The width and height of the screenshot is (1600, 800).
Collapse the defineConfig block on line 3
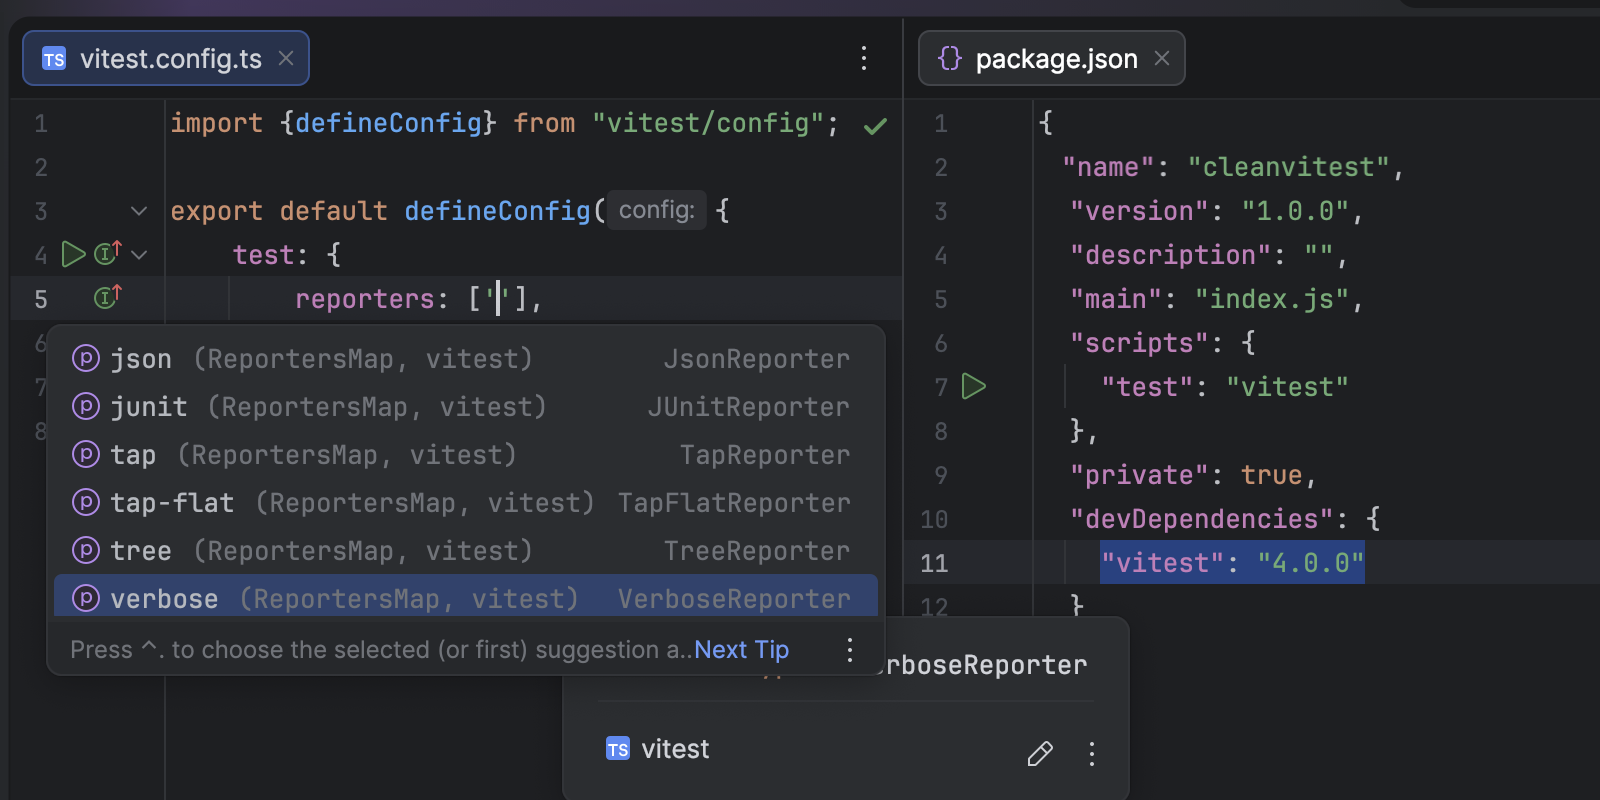pos(139,211)
